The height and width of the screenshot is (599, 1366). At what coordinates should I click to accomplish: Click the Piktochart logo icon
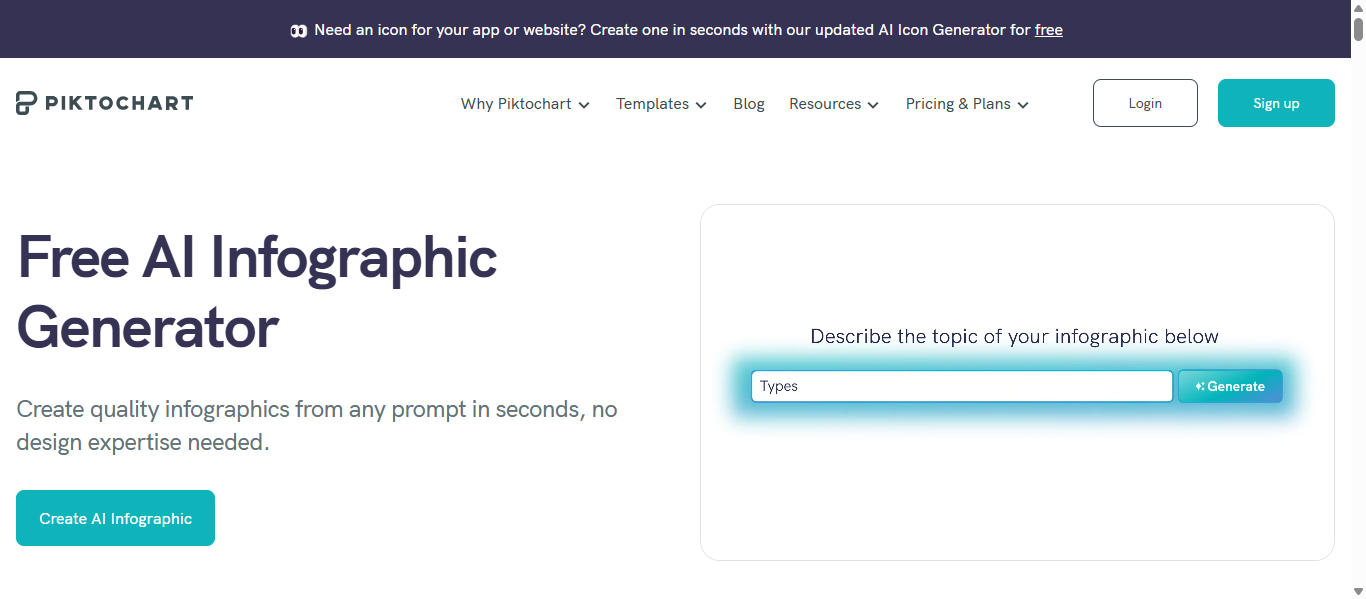(x=27, y=103)
